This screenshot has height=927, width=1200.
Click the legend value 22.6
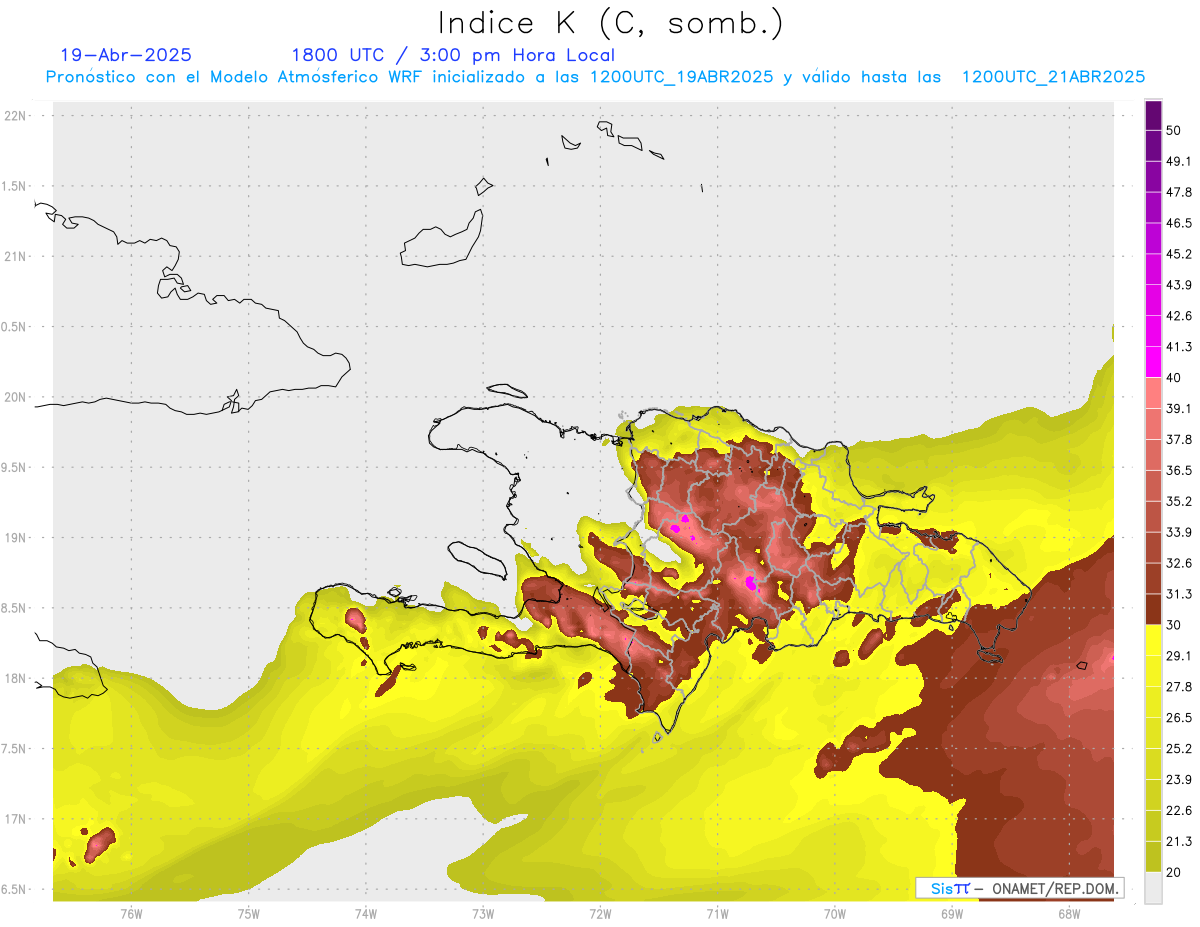pyautogui.click(x=1179, y=811)
